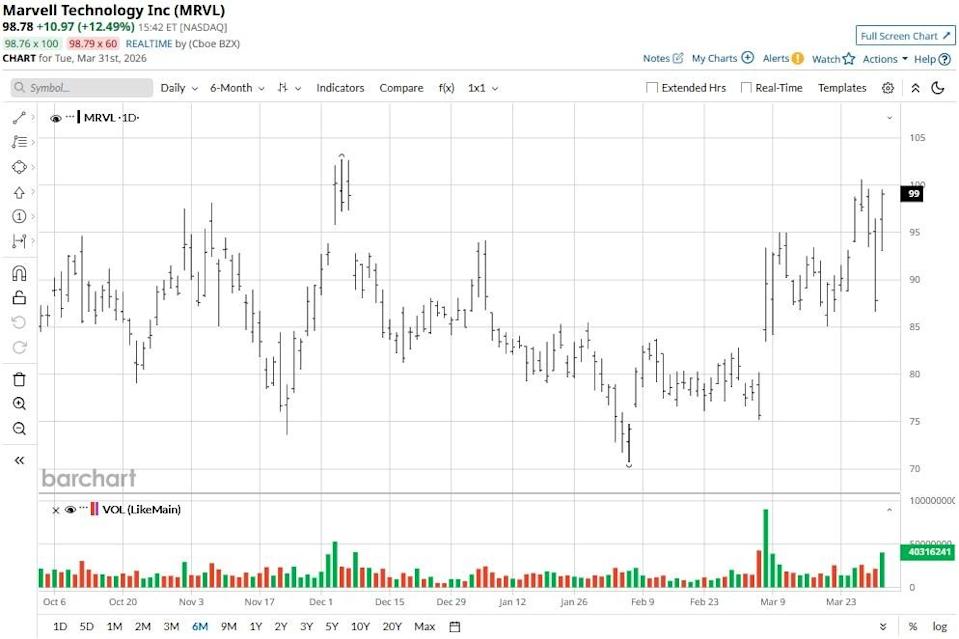
Task: Click the zoom out magnifier icon
Action: [18, 428]
